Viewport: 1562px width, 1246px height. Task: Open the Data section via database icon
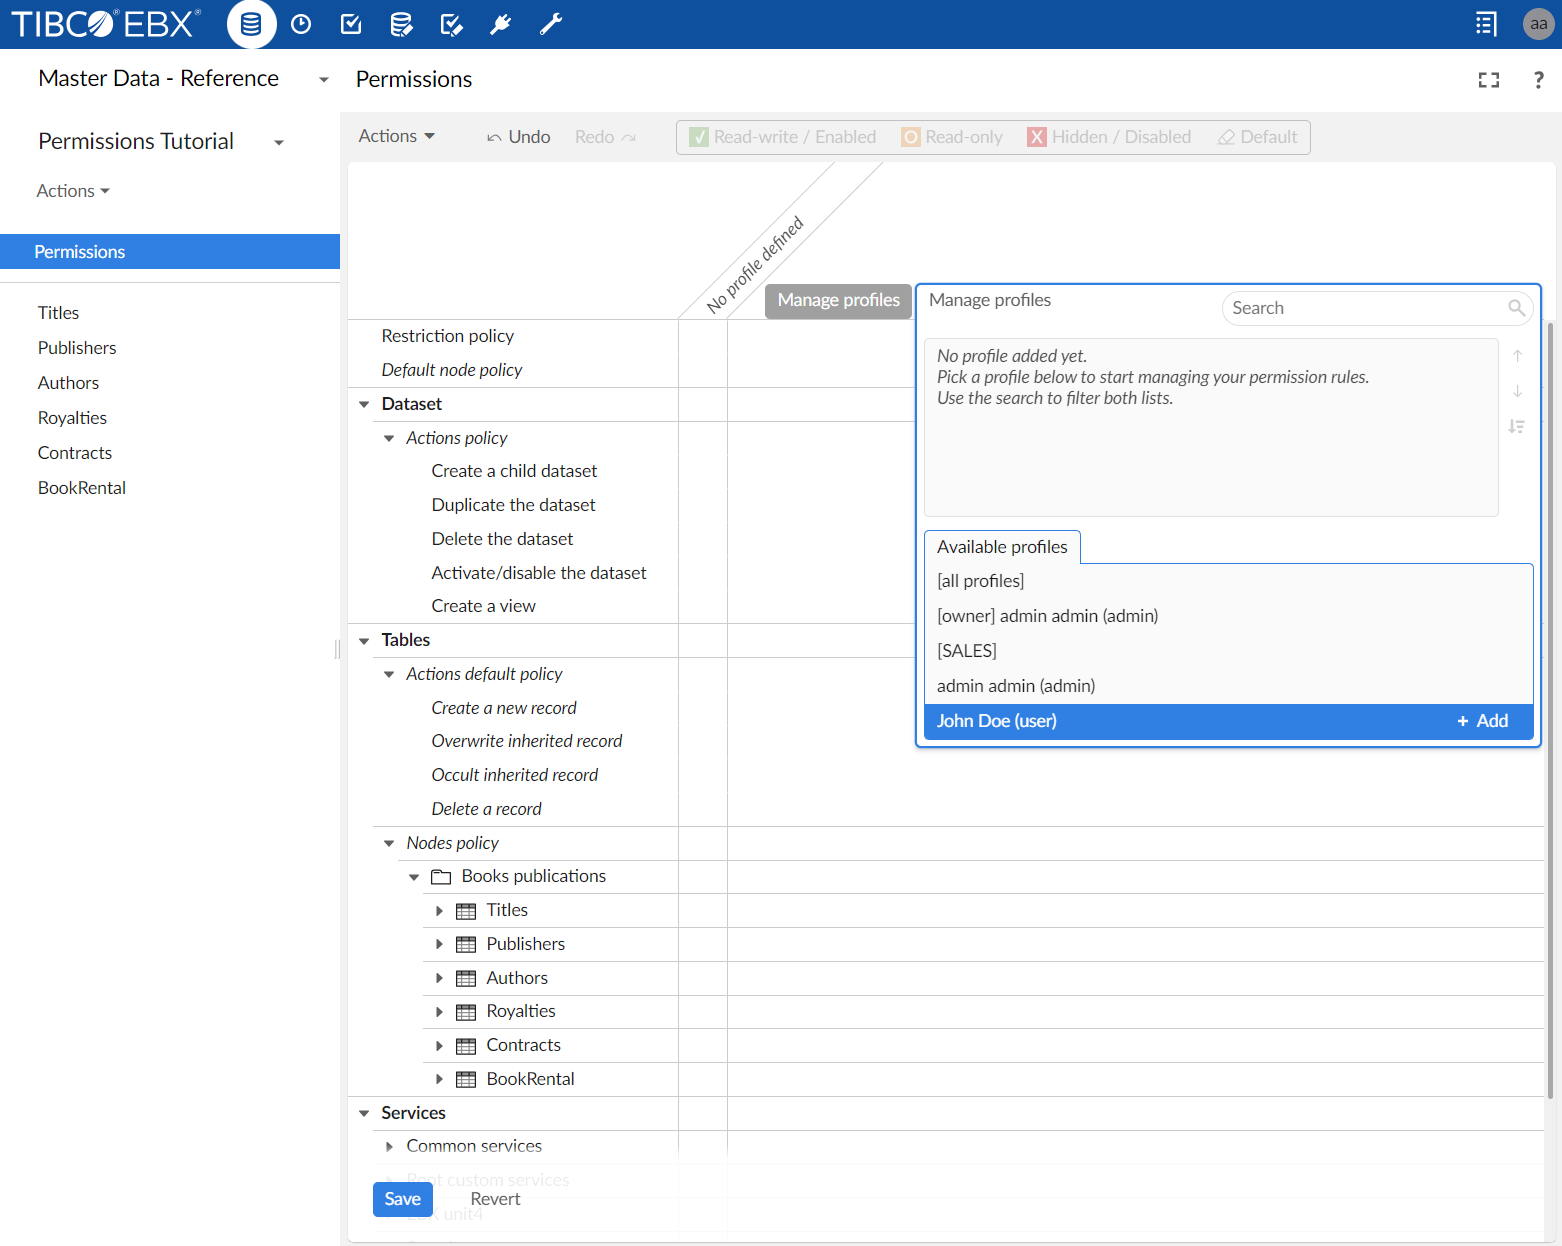point(251,24)
